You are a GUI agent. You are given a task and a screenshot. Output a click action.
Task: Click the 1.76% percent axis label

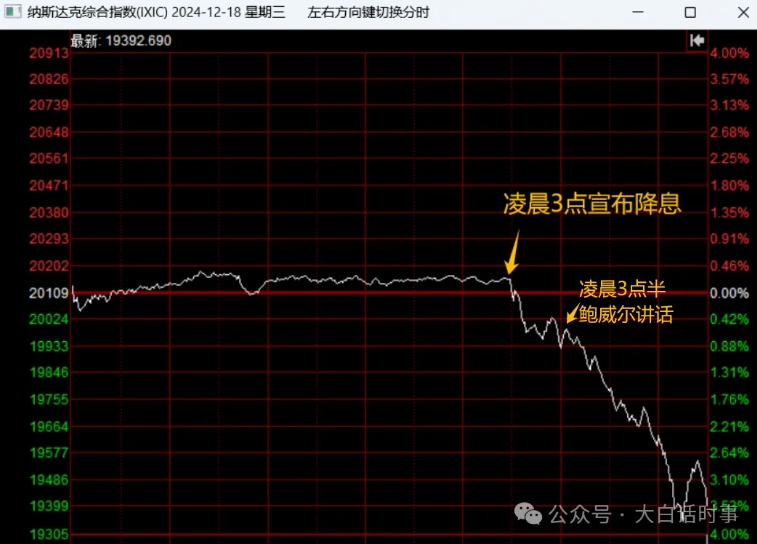coord(729,399)
